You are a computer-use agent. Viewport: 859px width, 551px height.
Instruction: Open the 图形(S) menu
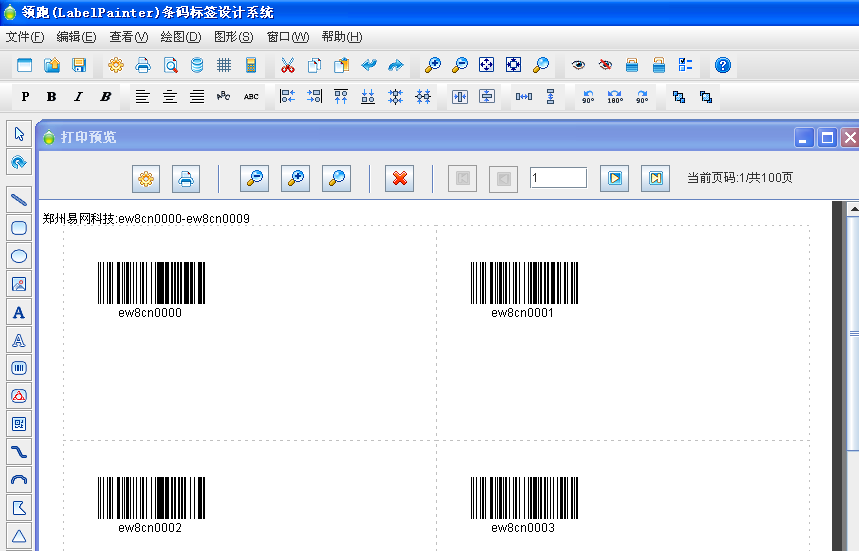tap(233, 37)
